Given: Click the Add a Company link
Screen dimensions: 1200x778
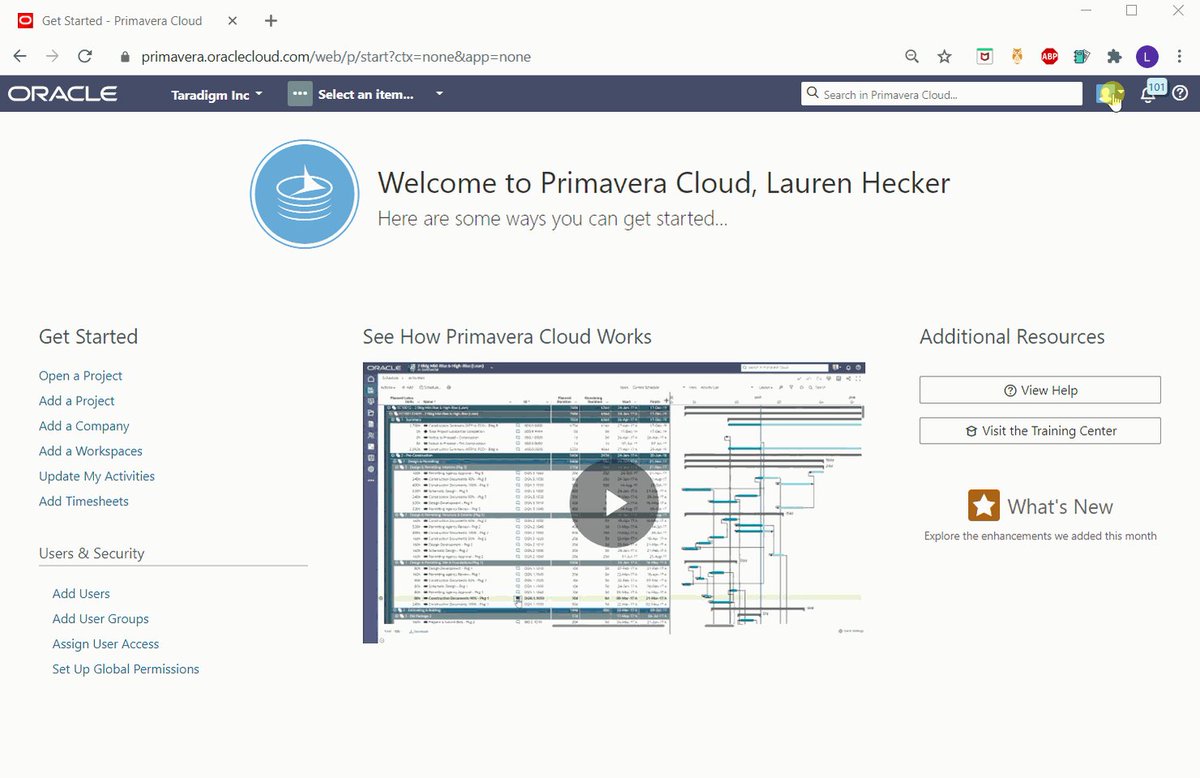Looking at the screenshot, I should pyautogui.click(x=84, y=426).
